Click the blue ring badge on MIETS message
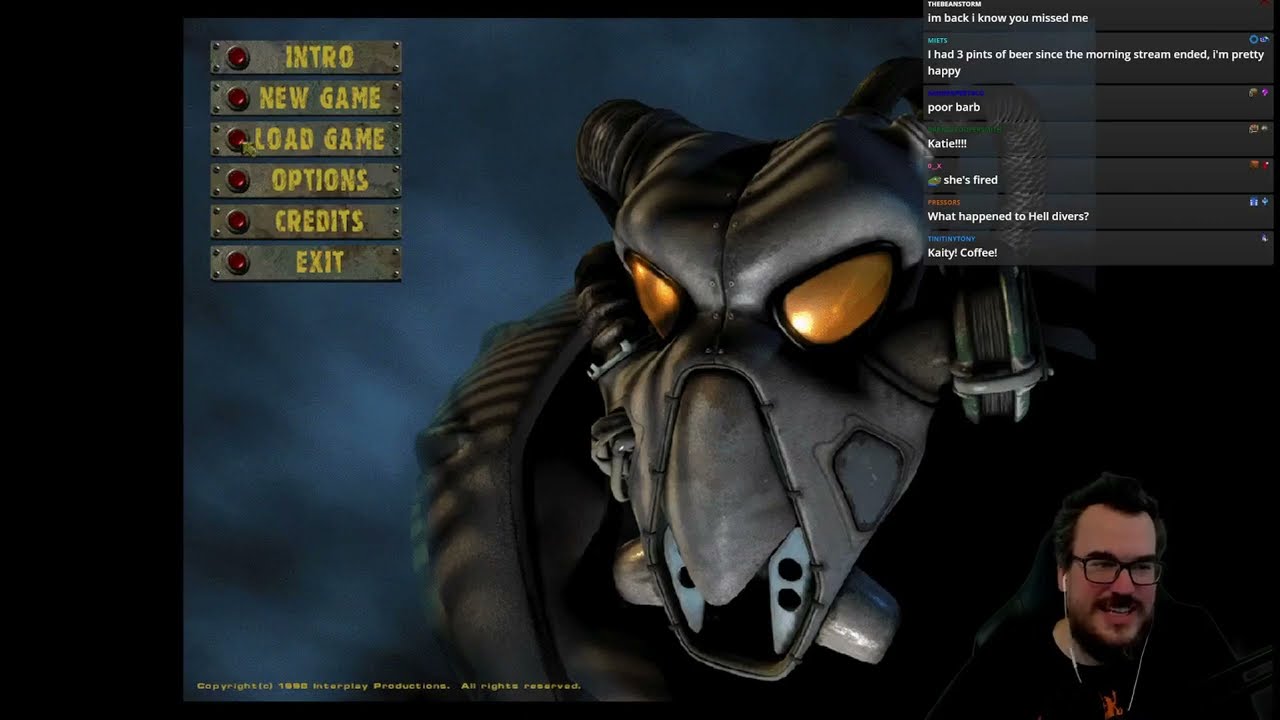 click(x=1253, y=39)
